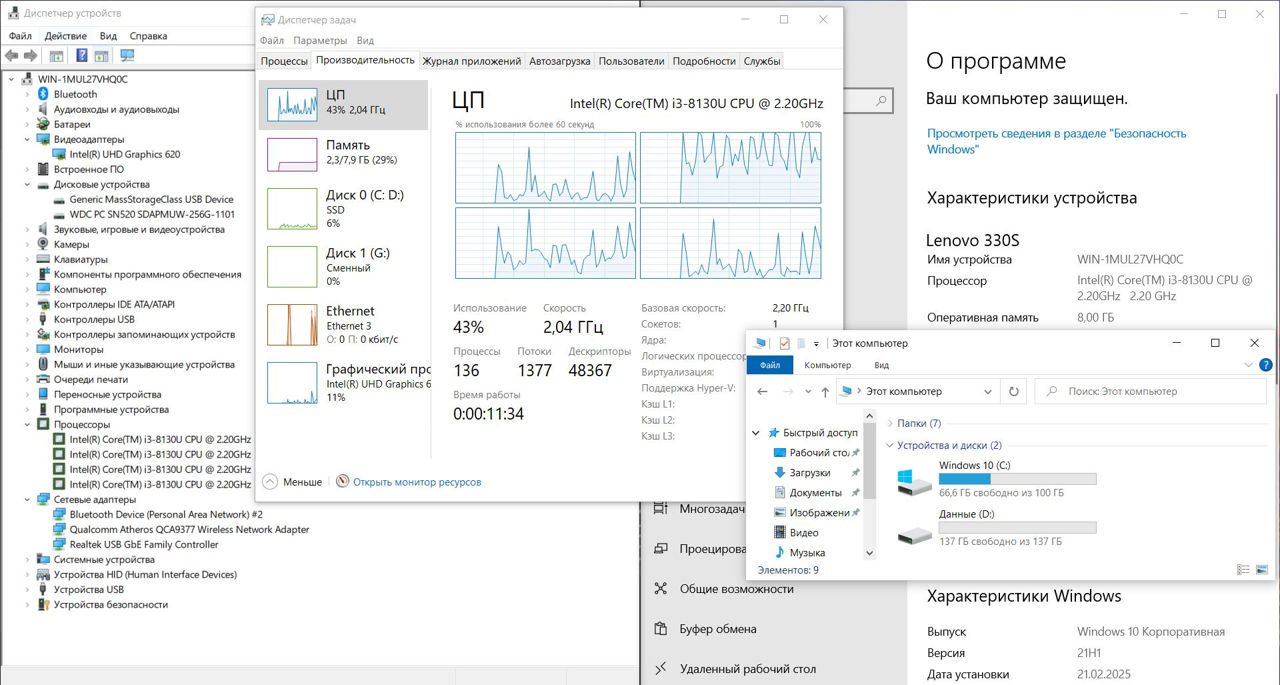Switch Explorer to large thumbnails view icon
The width and height of the screenshot is (1280, 685).
point(1262,570)
